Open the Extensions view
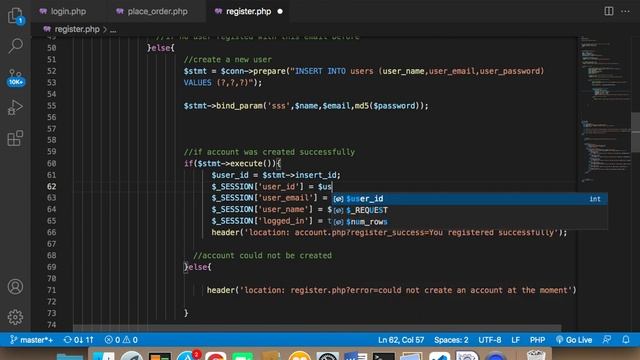The image size is (640, 360). (16, 138)
